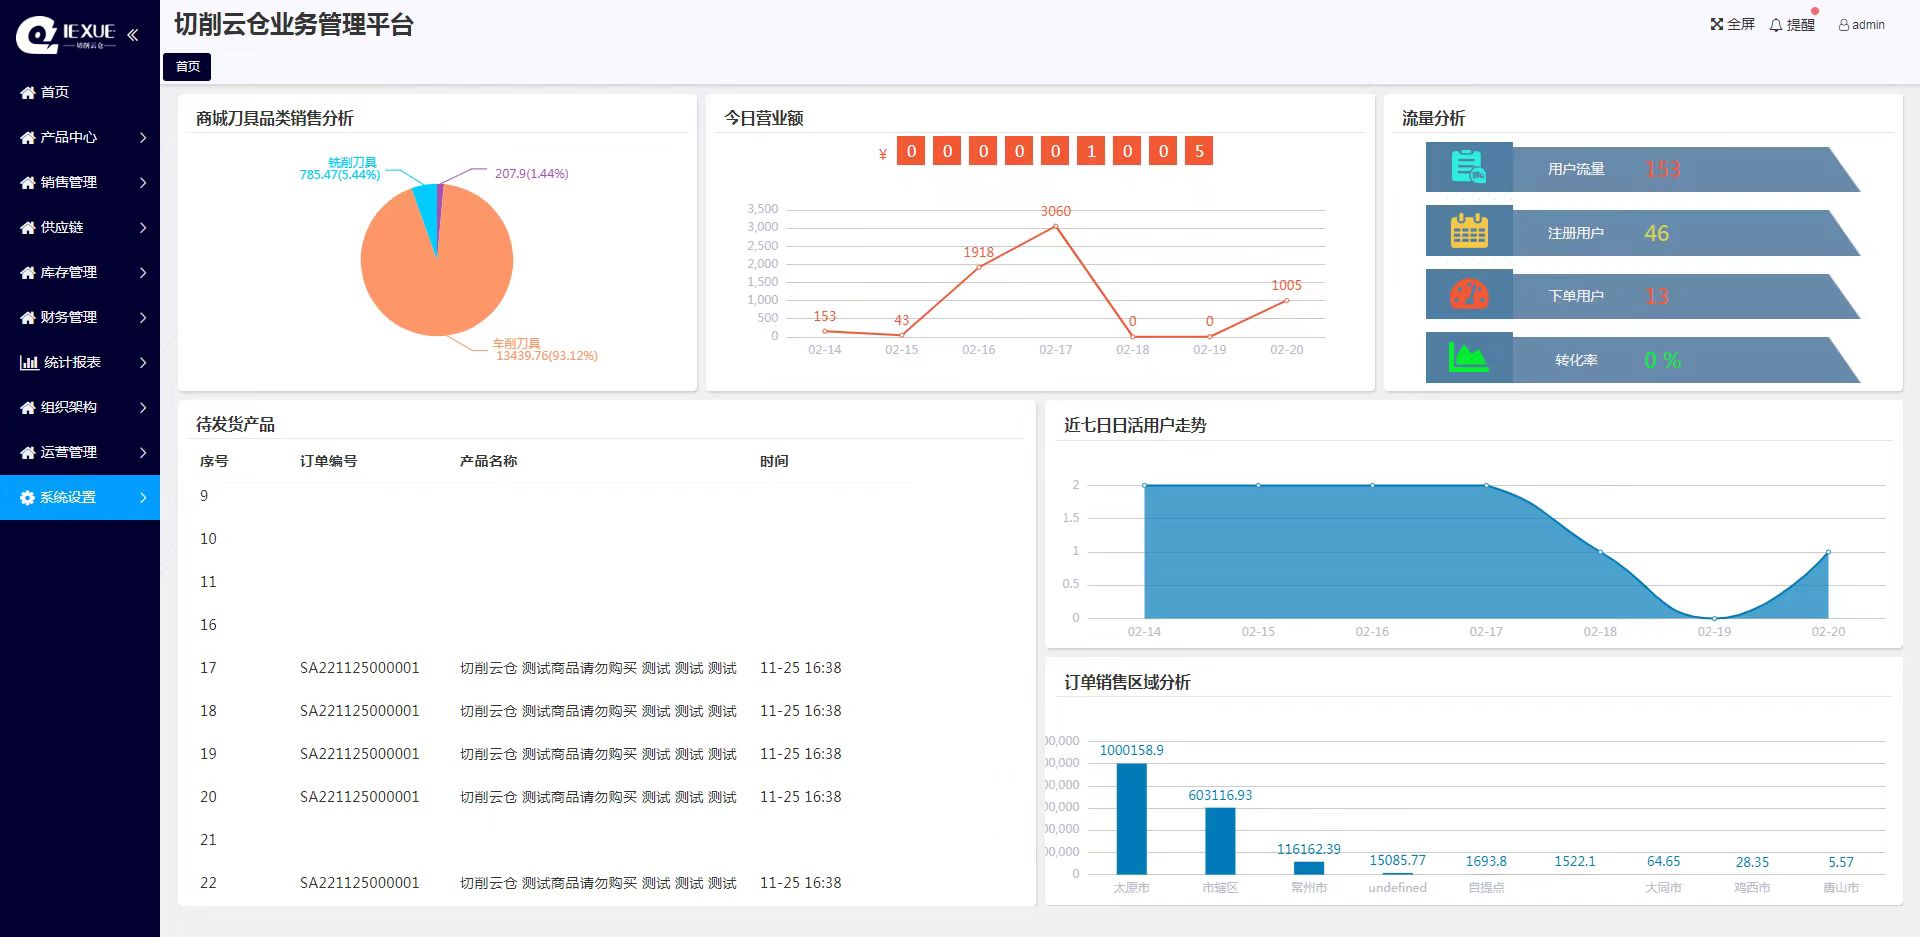
Task: Click the admin user avatar icon
Action: point(1844,25)
